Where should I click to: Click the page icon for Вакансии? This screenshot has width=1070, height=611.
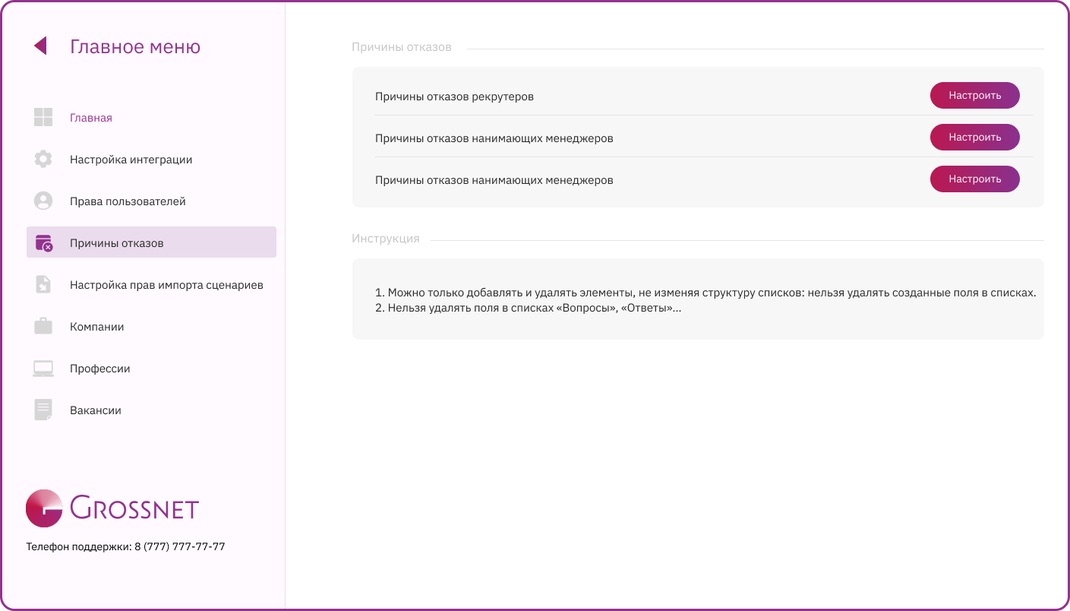[43, 410]
